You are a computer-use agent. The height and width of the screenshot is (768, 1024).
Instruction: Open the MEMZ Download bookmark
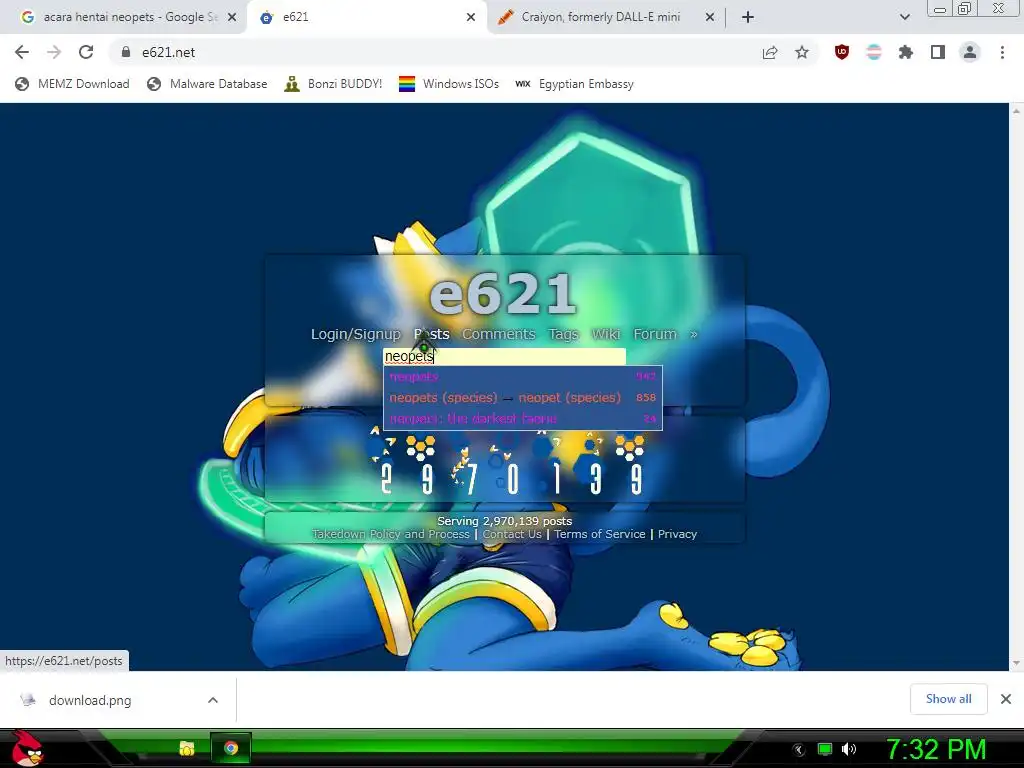pyautogui.click(x=72, y=84)
